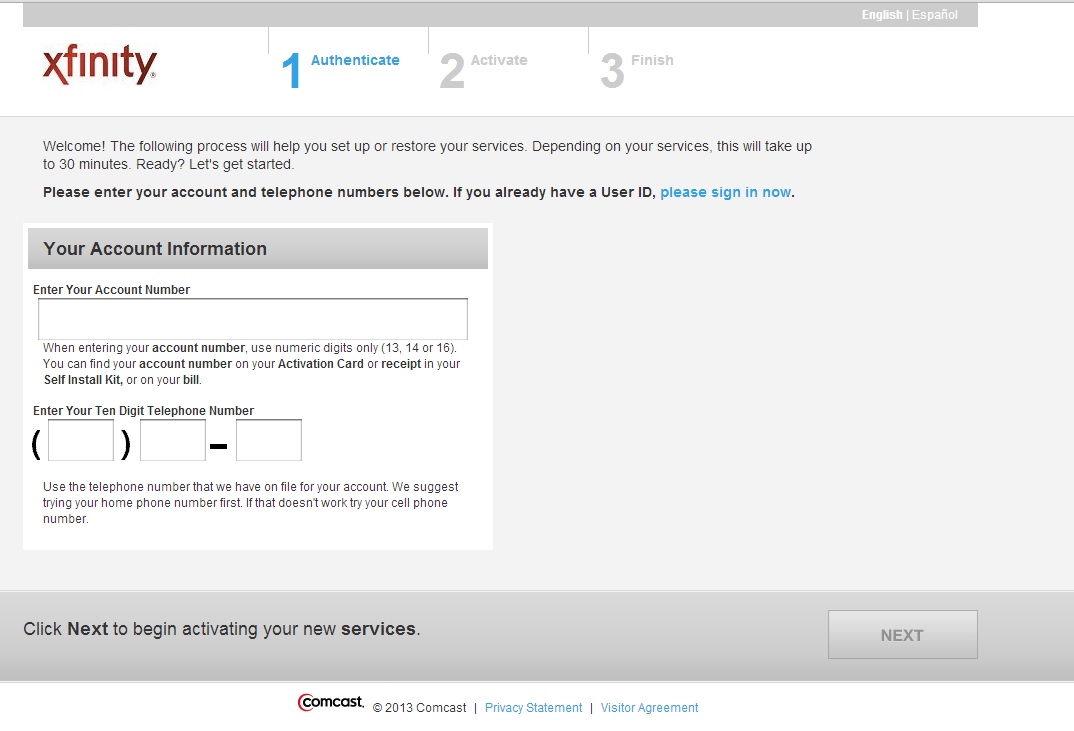Click the middle three-digit phone number box
The height and width of the screenshot is (731, 1074).
[172, 440]
